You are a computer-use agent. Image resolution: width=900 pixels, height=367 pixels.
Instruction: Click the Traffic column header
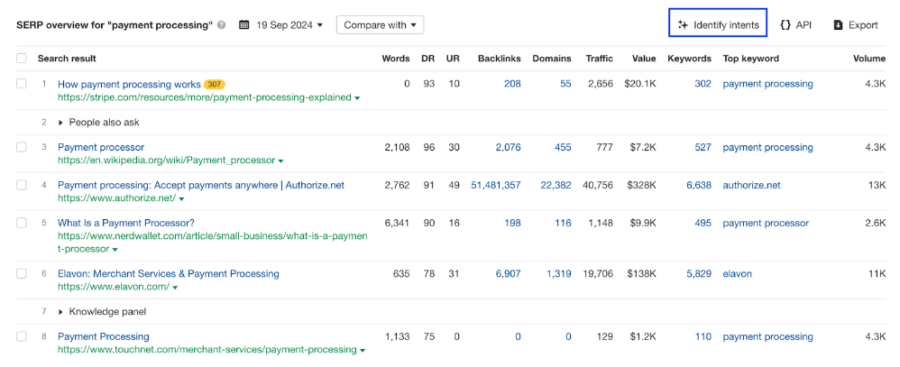(599, 59)
